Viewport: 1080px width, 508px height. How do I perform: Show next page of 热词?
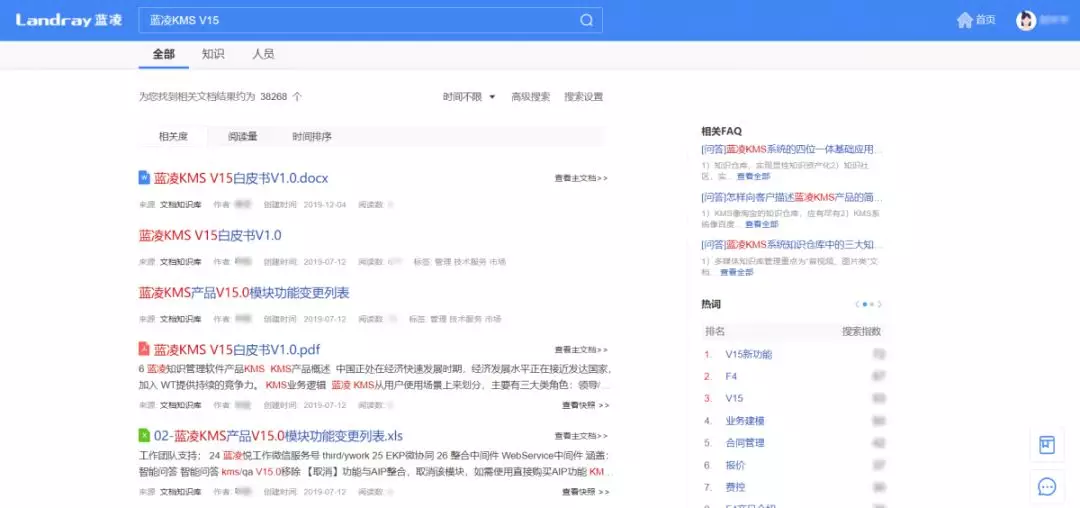pyautogui.click(x=880, y=304)
